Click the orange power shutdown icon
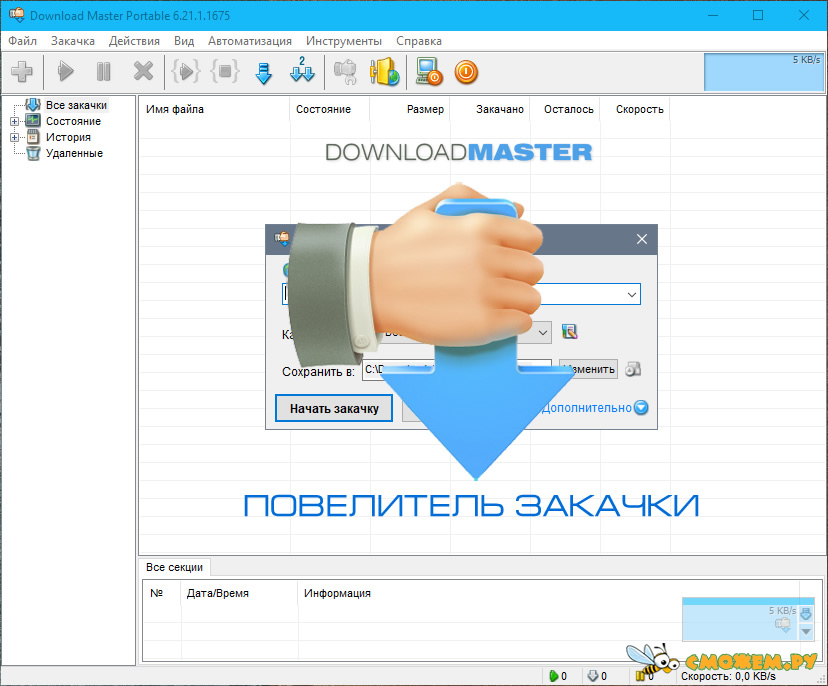Image resolution: width=828 pixels, height=686 pixels. tap(466, 72)
